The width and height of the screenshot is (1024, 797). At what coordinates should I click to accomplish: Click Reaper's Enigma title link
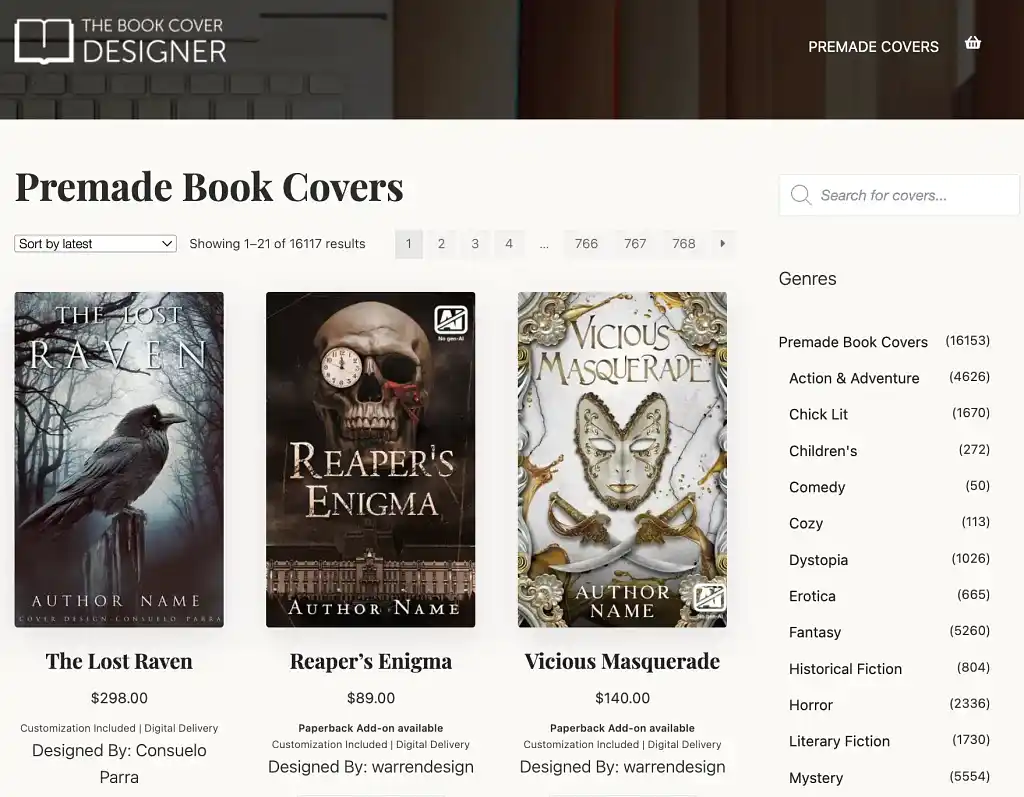click(x=370, y=661)
